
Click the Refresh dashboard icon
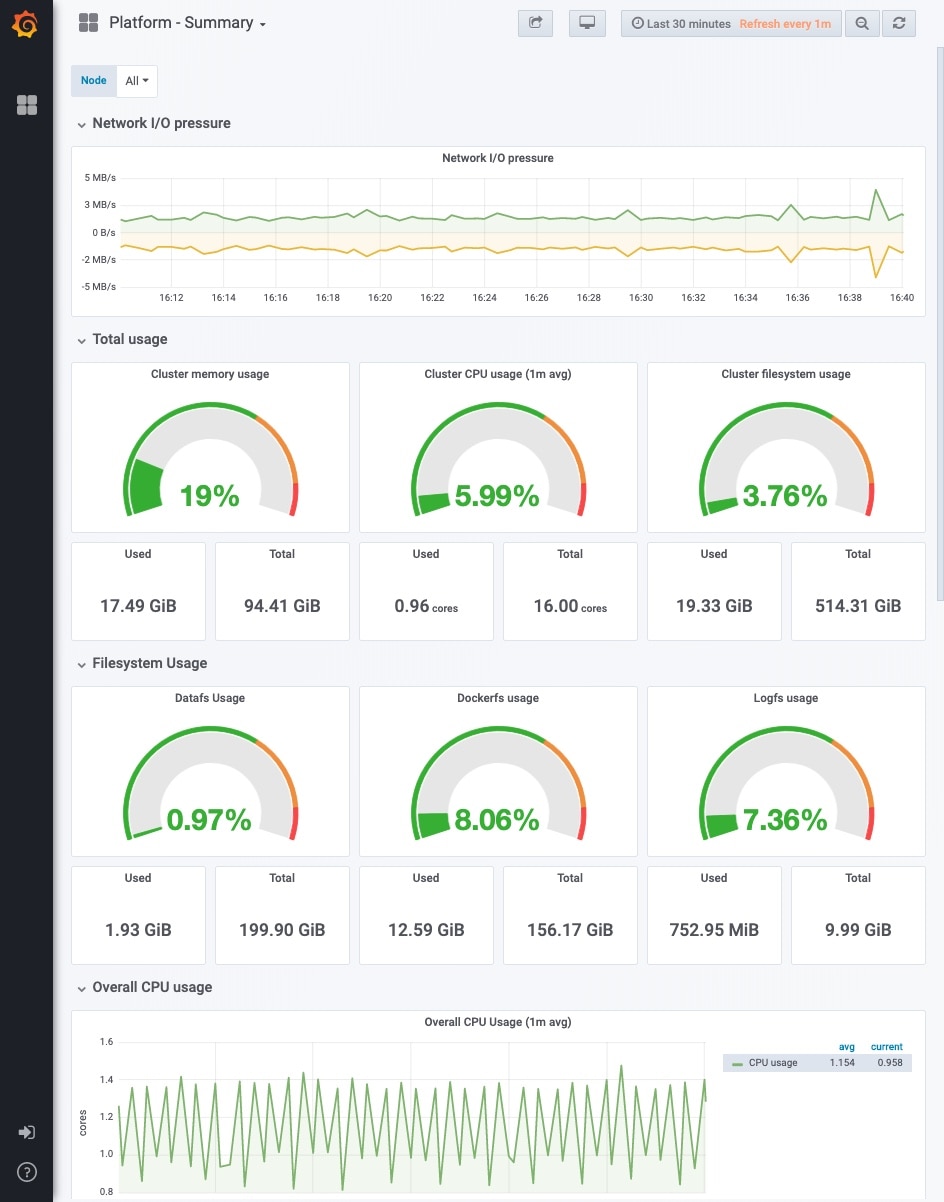click(x=899, y=23)
